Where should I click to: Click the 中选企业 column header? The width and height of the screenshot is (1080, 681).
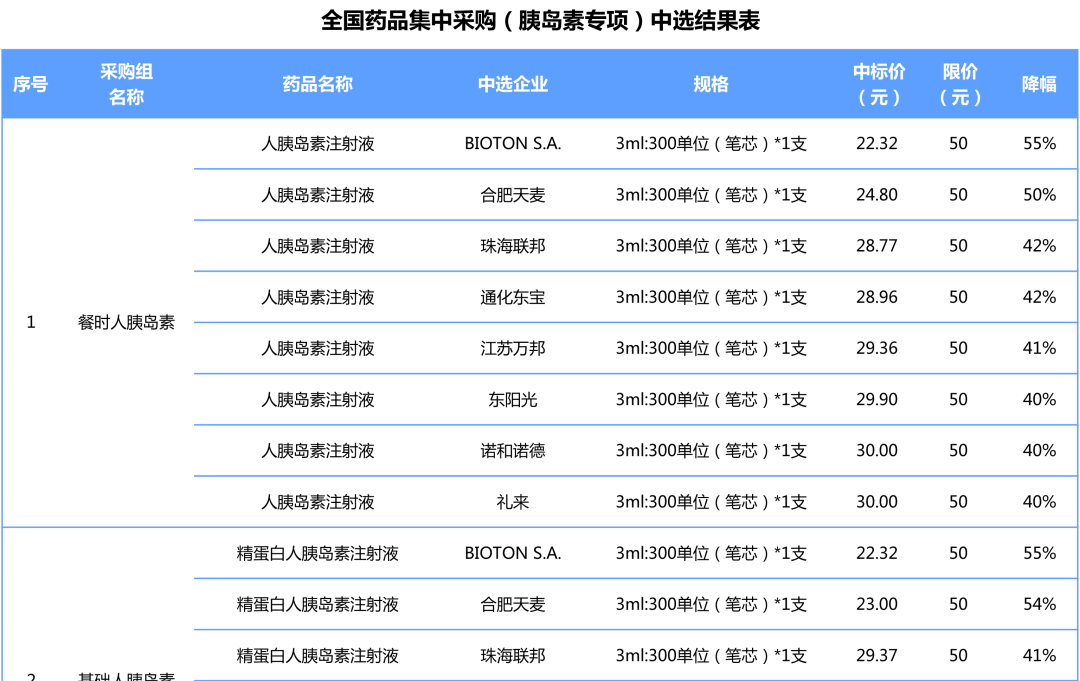point(513,84)
